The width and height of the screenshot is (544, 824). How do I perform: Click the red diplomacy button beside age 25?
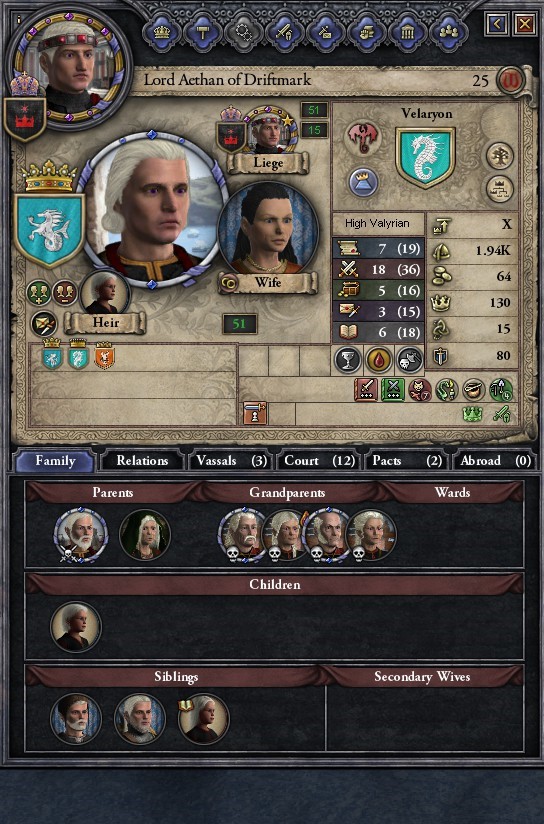tap(510, 80)
